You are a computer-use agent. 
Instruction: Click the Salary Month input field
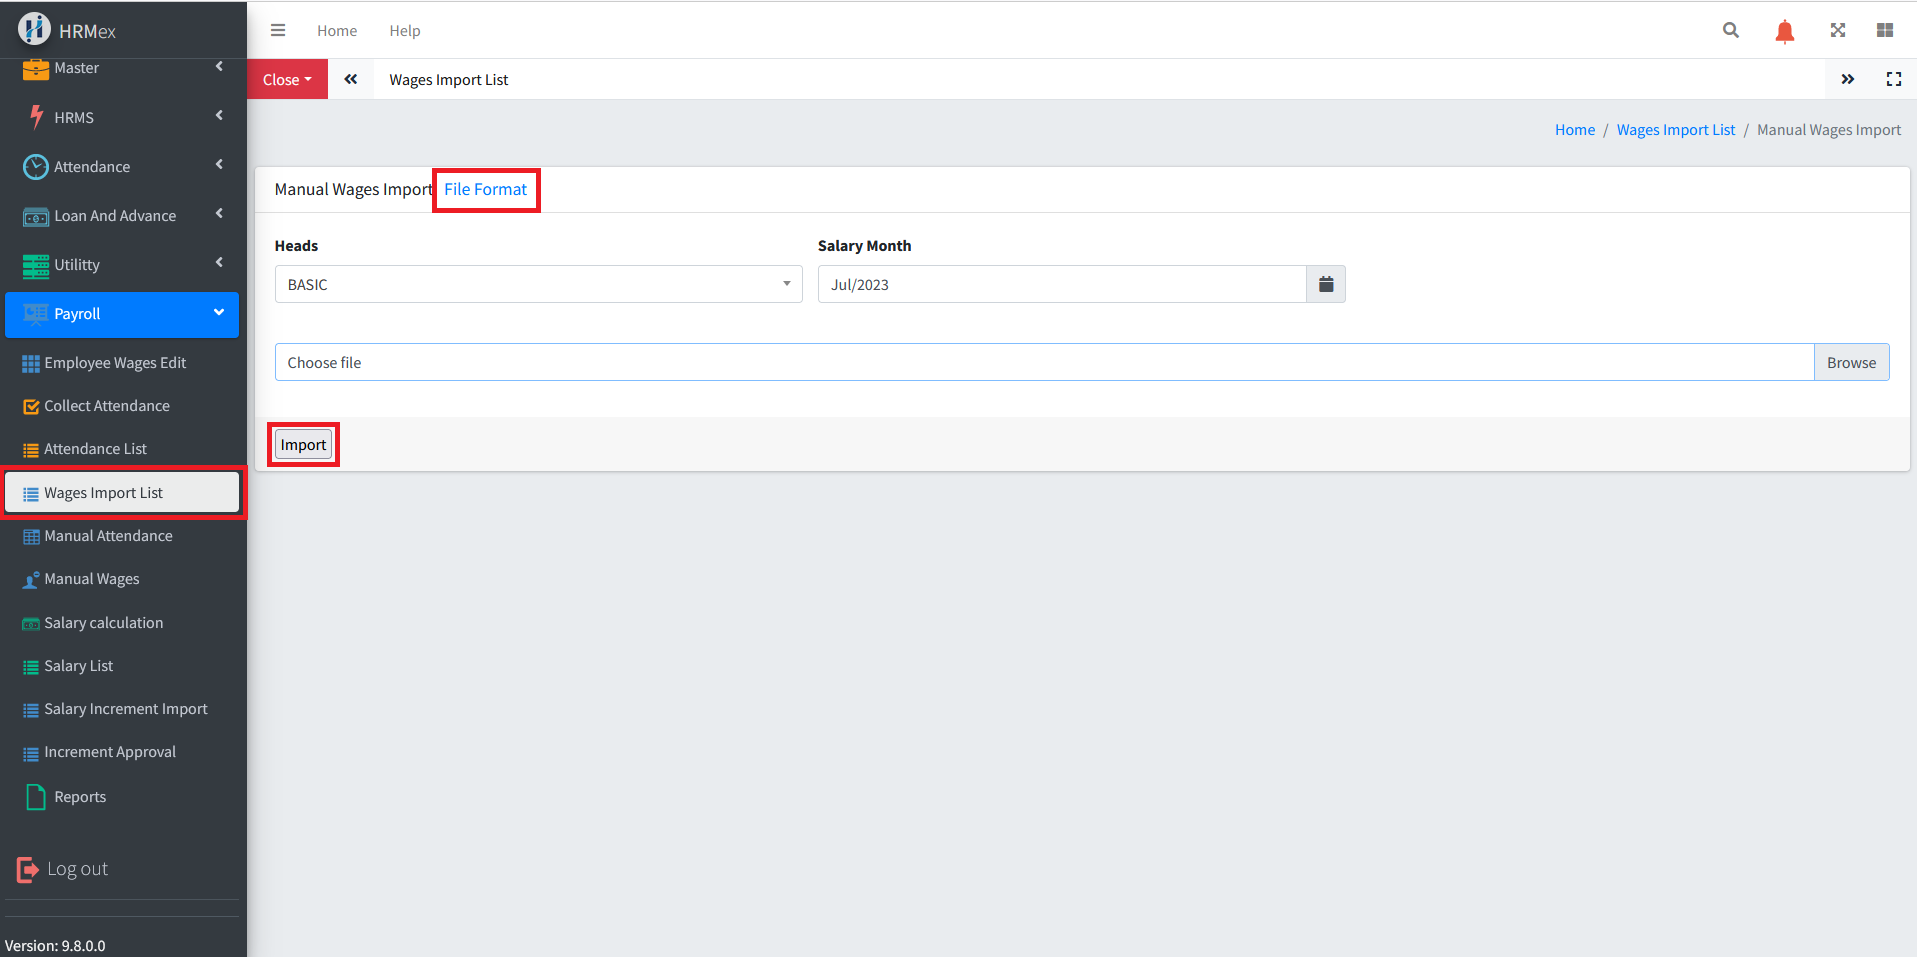(1061, 284)
